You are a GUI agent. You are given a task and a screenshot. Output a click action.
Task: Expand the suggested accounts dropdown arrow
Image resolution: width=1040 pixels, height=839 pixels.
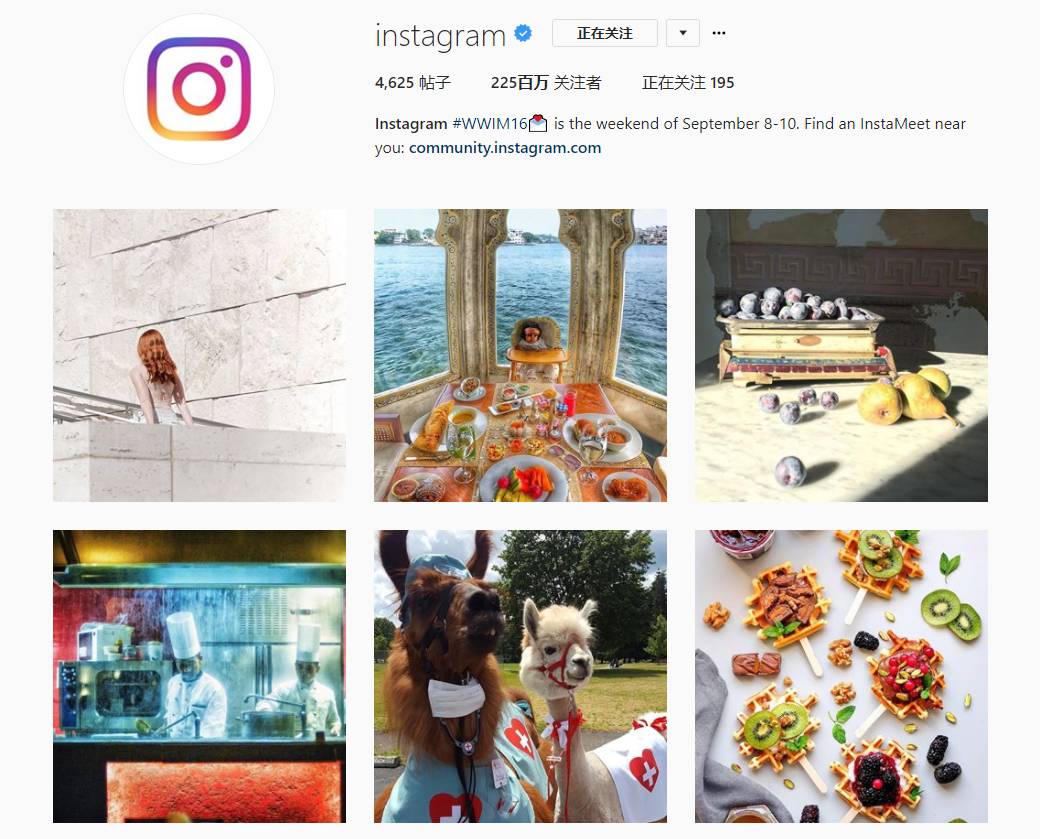point(682,33)
